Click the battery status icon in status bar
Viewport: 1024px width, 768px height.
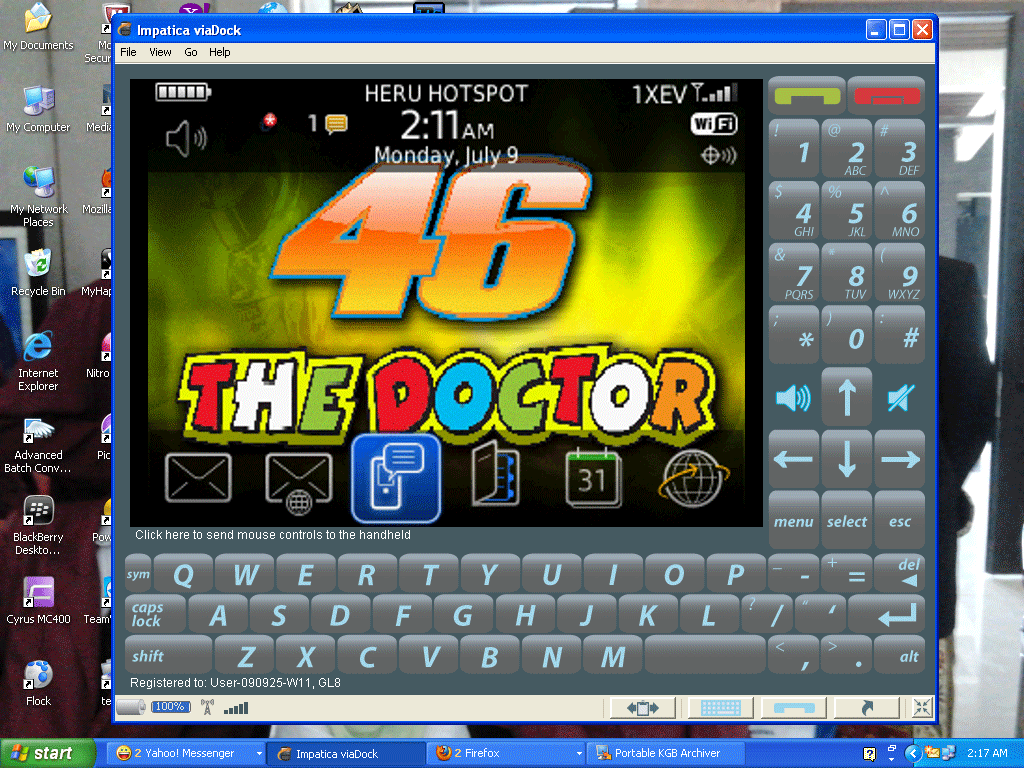(x=131, y=707)
